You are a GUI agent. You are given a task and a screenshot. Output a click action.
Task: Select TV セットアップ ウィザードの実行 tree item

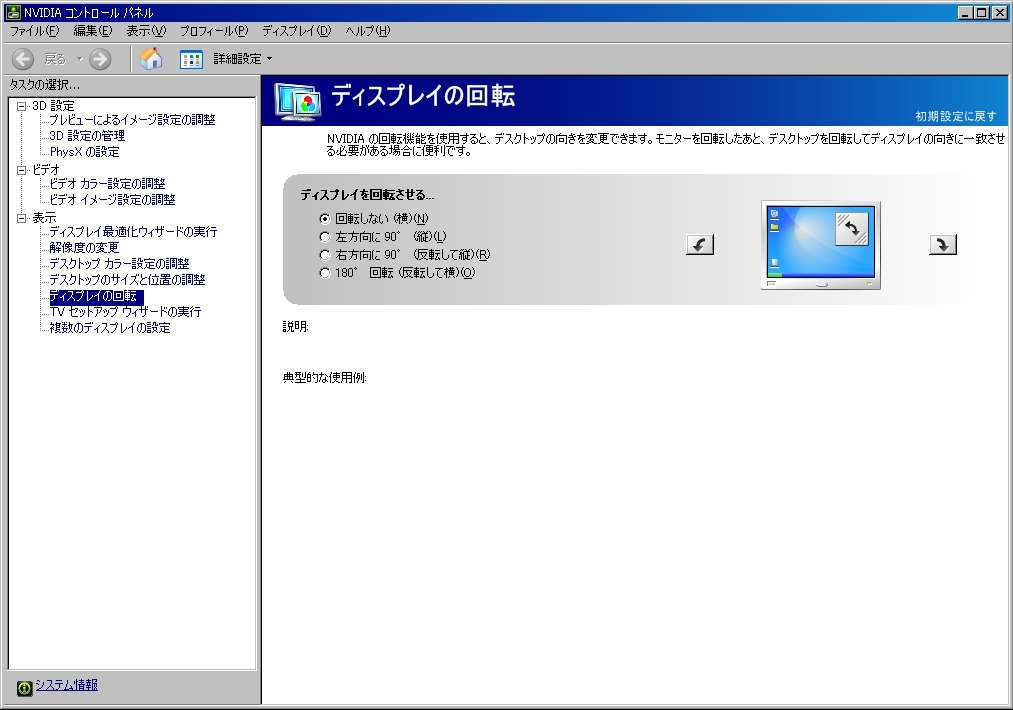[x=125, y=311]
